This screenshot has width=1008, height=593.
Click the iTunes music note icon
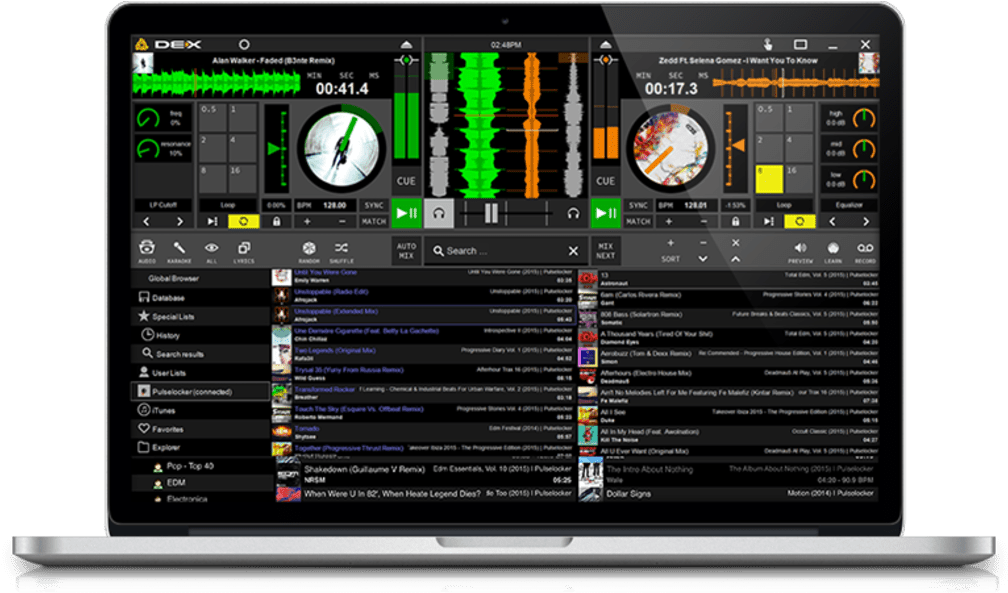(x=144, y=410)
